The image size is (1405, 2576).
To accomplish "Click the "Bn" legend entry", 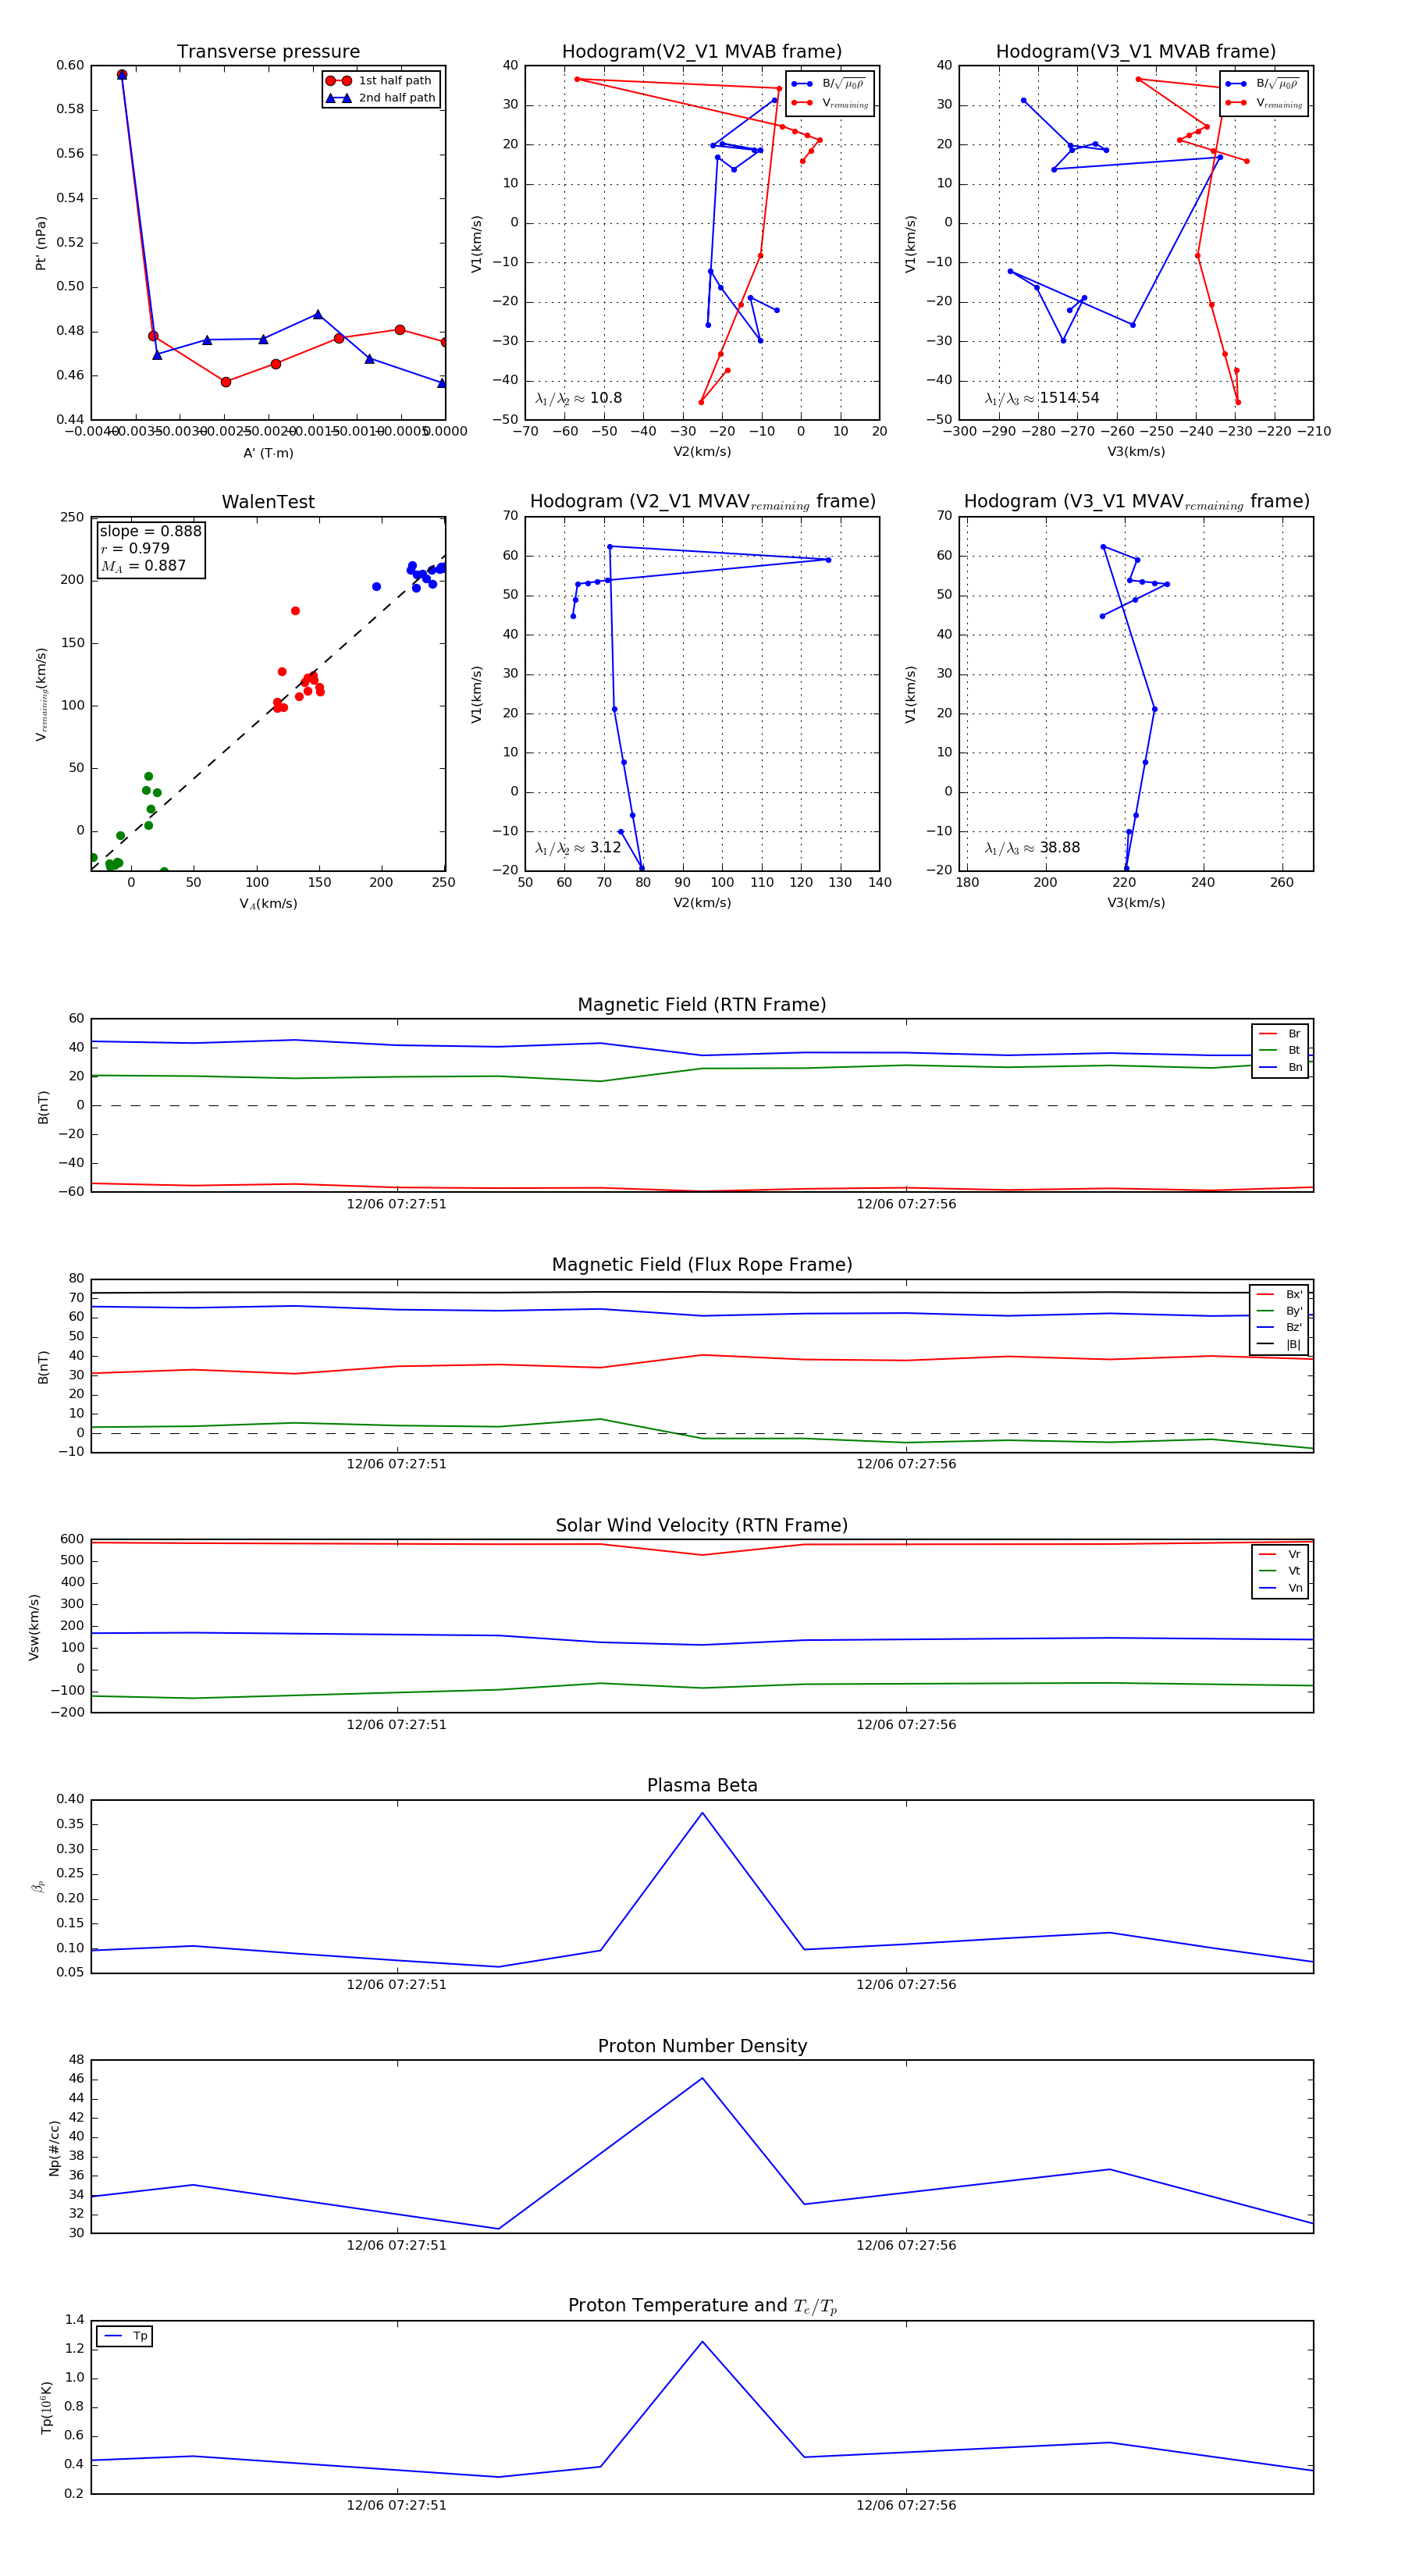I will coord(1280,1067).
